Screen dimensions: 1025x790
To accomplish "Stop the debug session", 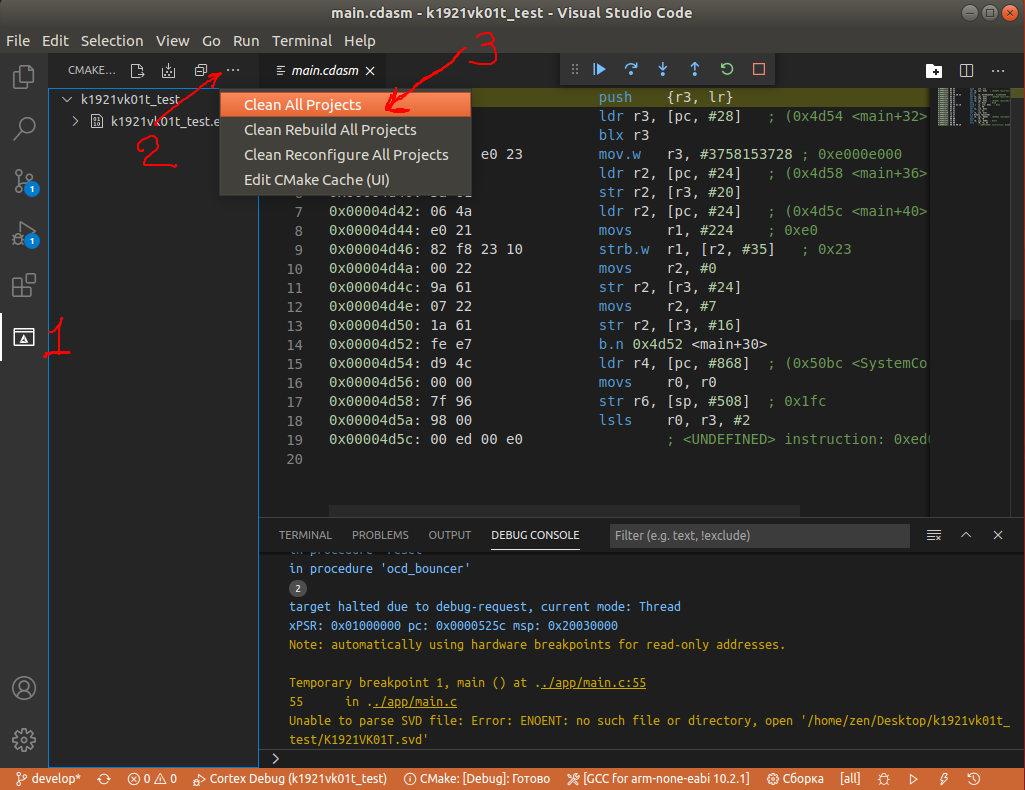I will tap(759, 69).
